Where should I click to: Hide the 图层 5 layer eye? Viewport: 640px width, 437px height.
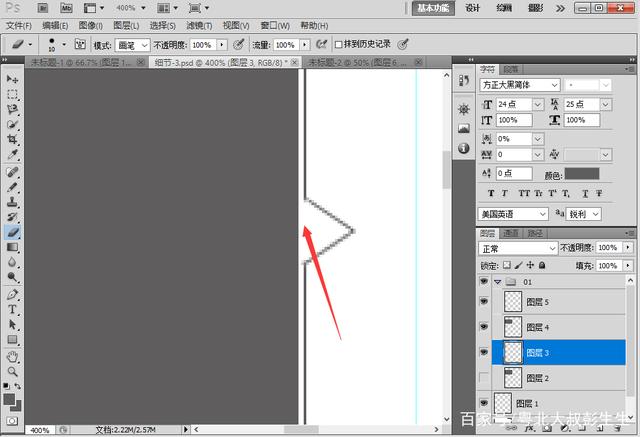484,302
